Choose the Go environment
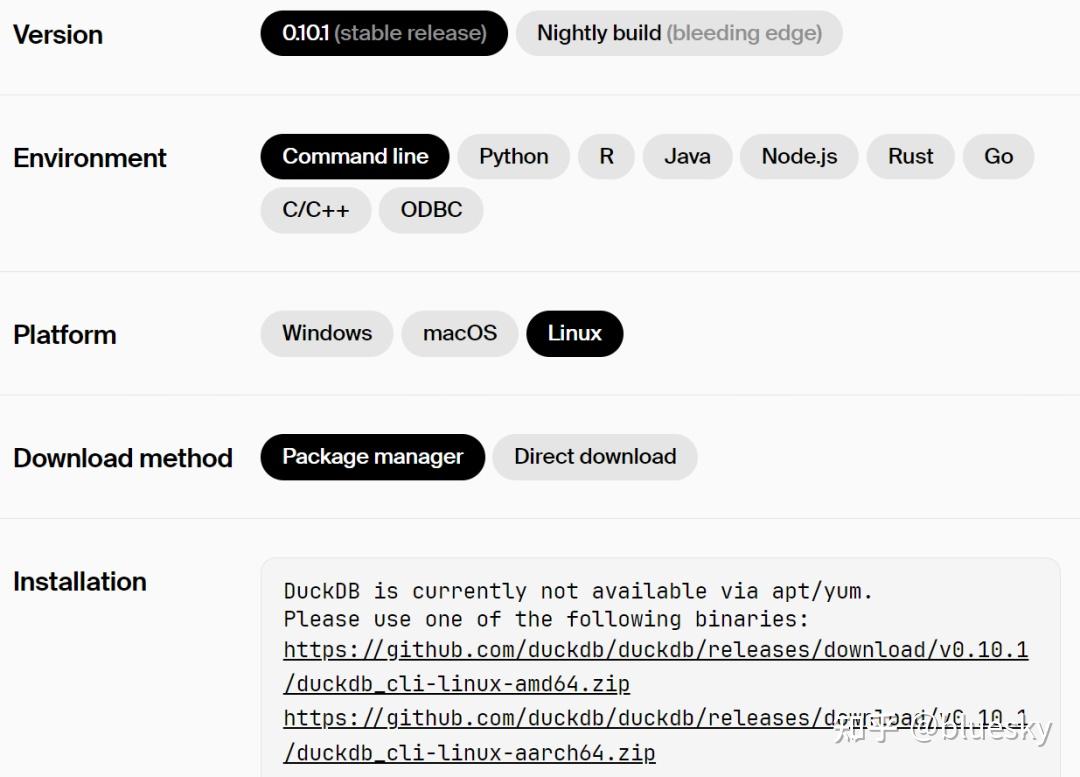Screen dimensions: 1080x777 [x=998, y=156]
